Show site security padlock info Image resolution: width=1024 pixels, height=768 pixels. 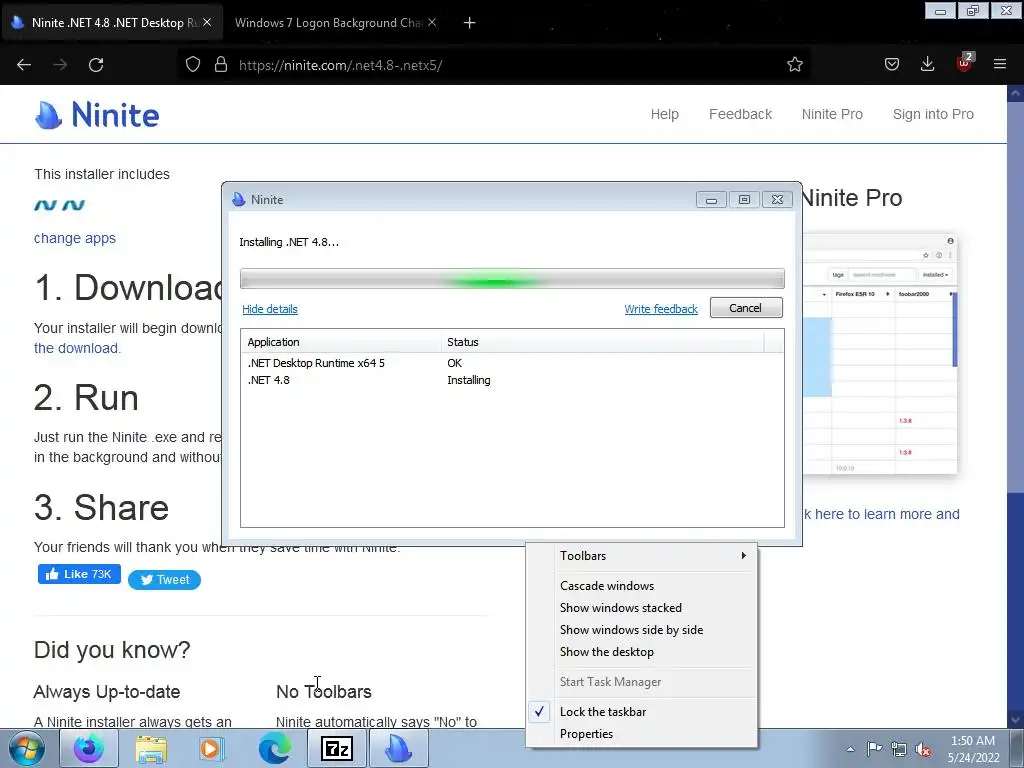221,65
